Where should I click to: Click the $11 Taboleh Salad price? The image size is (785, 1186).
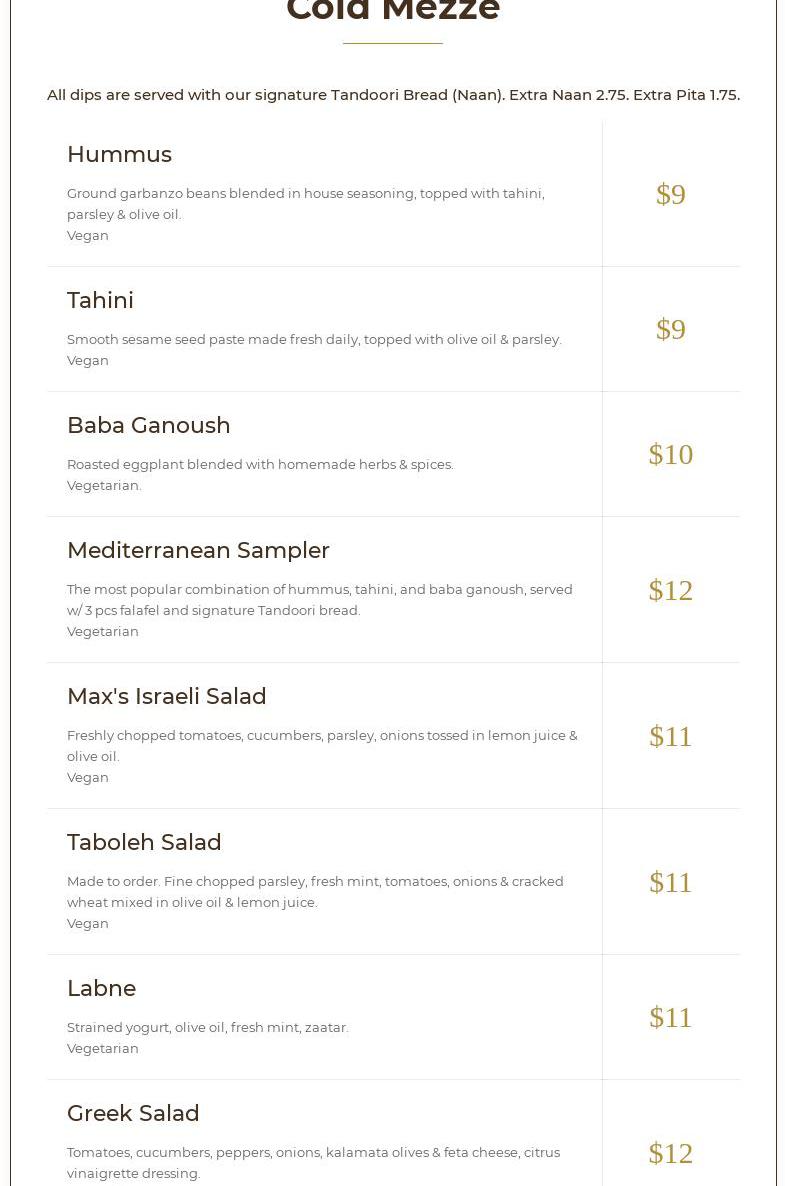coord(670,882)
